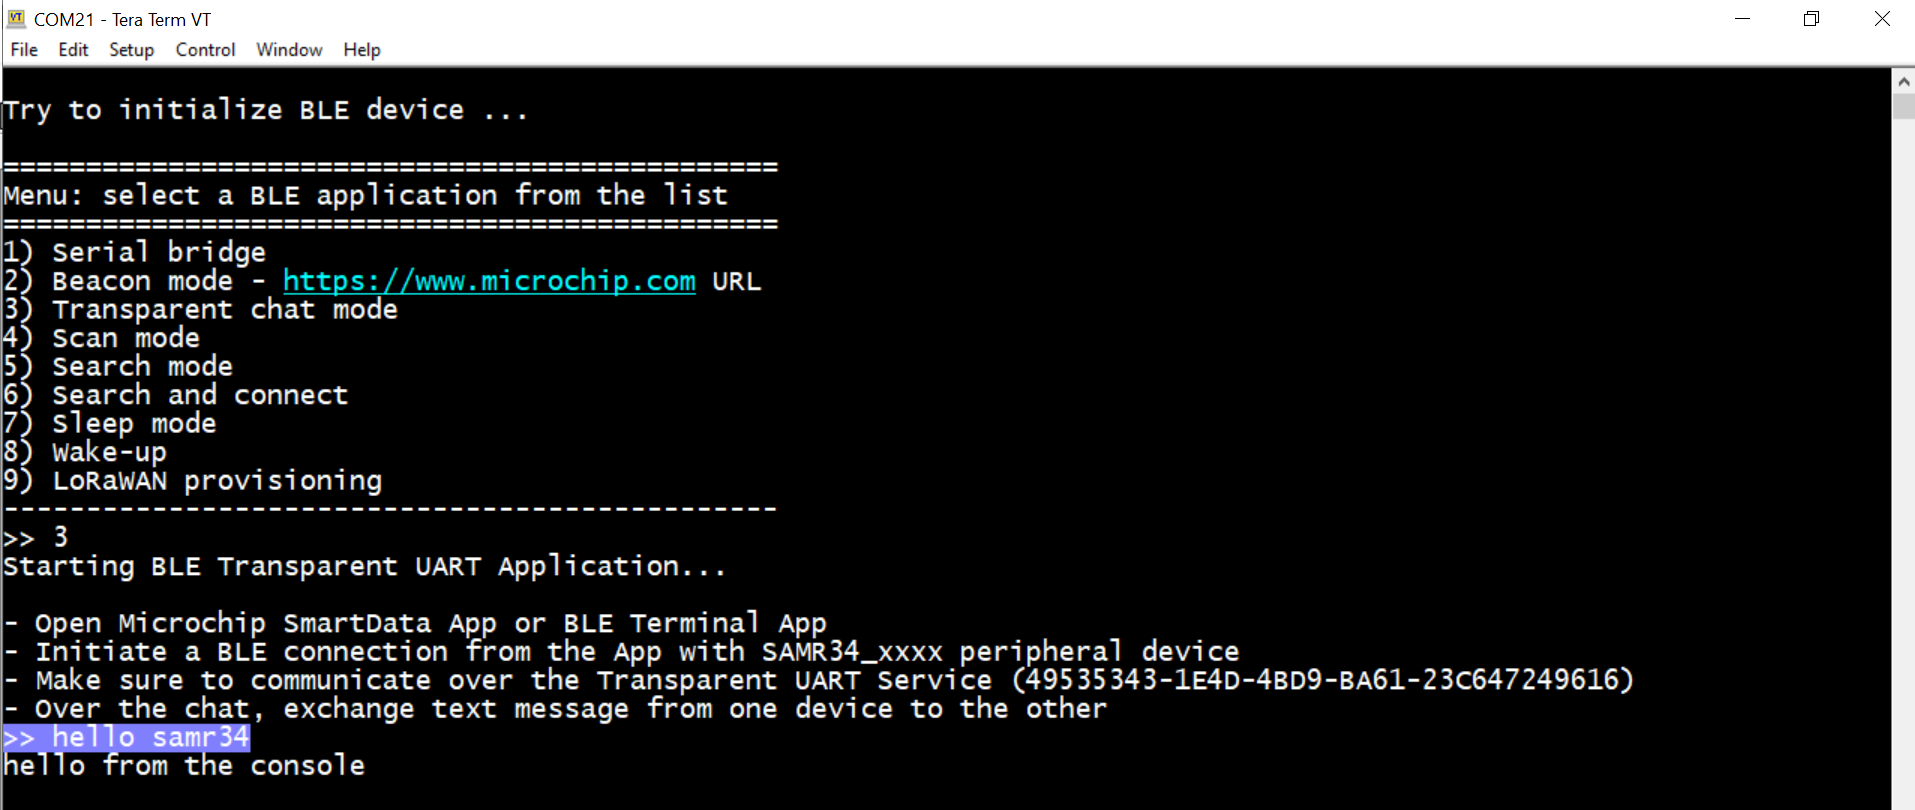Open the Window menu
Image resolution: width=1915 pixels, height=810 pixels.
(x=289, y=50)
